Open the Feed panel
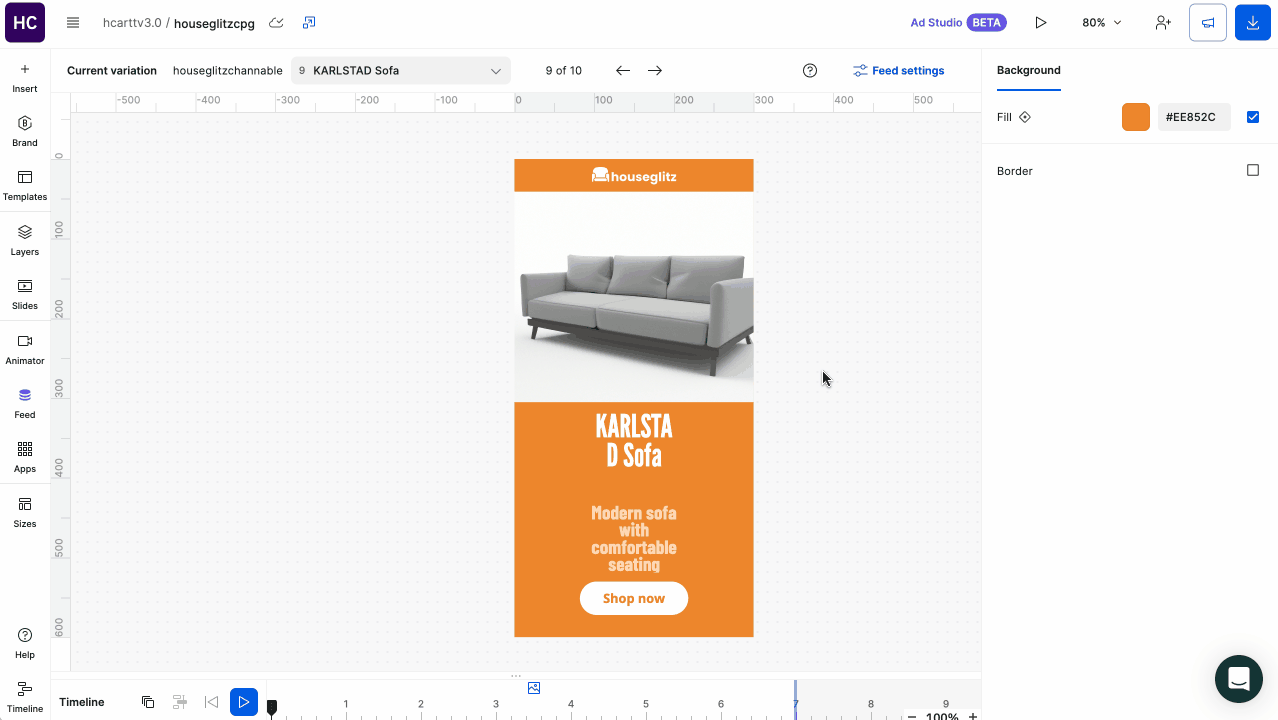Screen dimensions: 1278x720 click(x=25, y=404)
